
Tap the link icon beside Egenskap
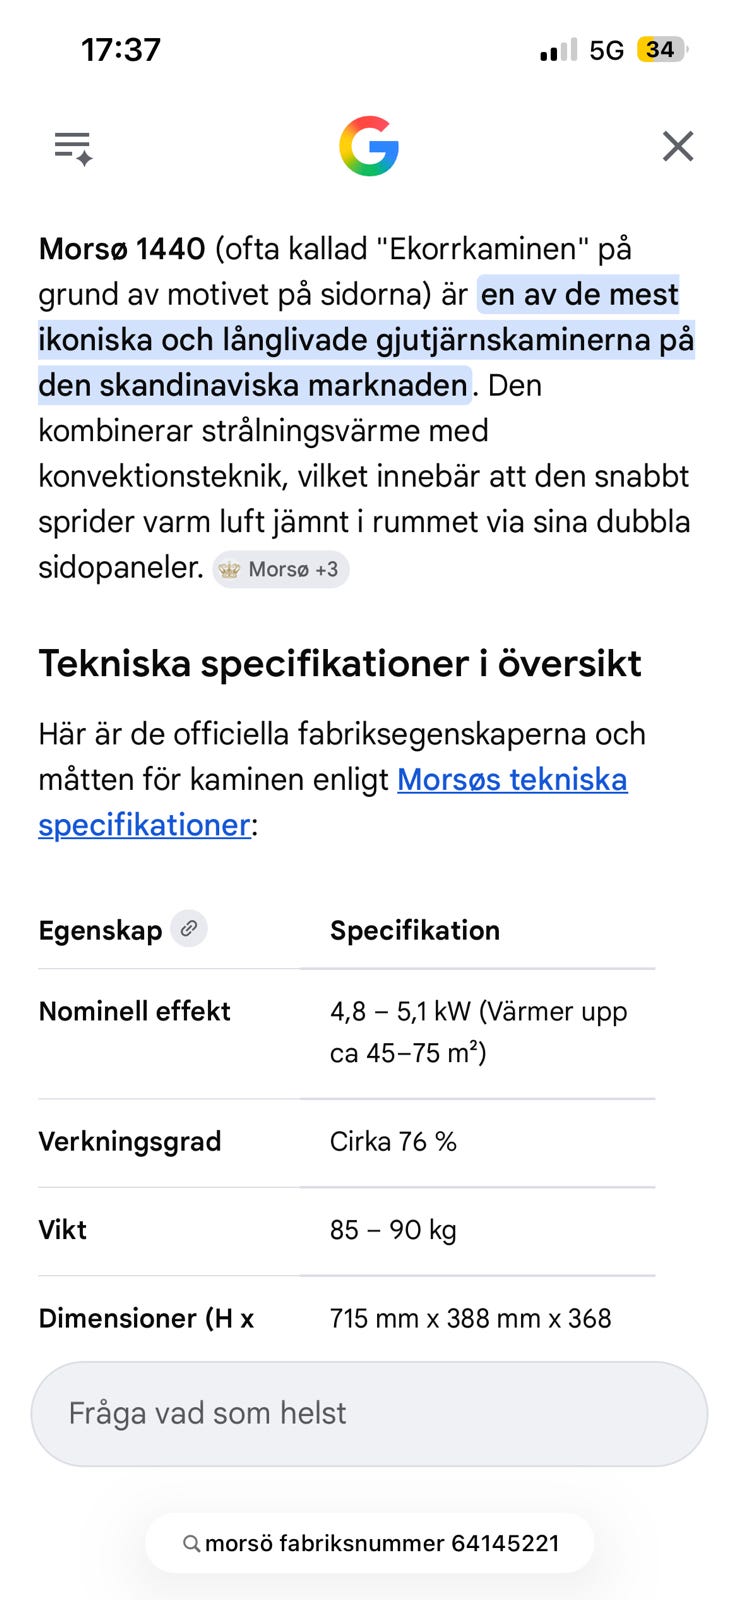click(x=189, y=929)
